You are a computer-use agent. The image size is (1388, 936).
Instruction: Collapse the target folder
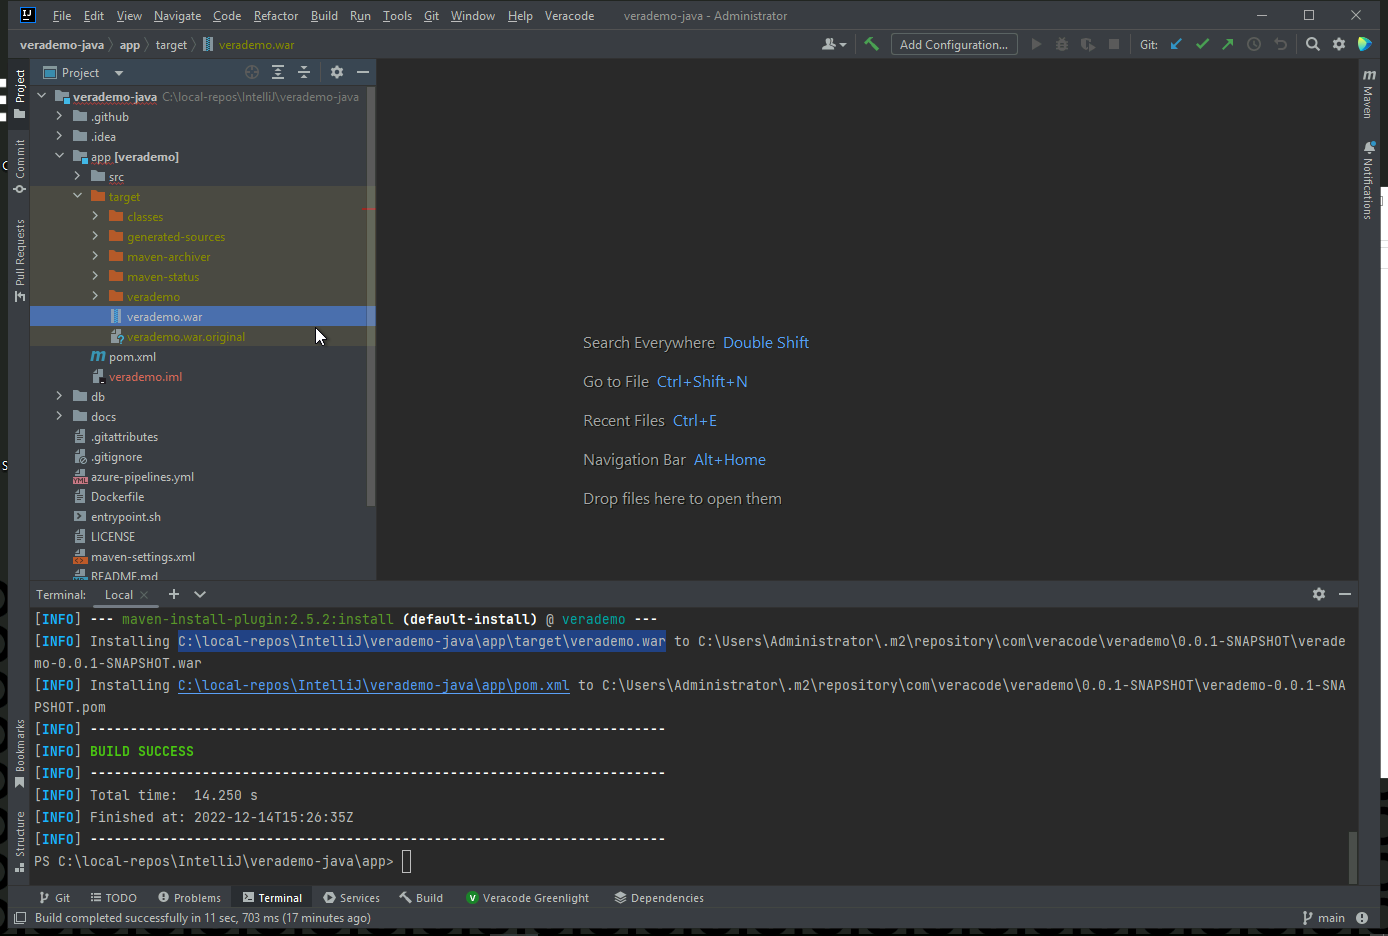[77, 196]
